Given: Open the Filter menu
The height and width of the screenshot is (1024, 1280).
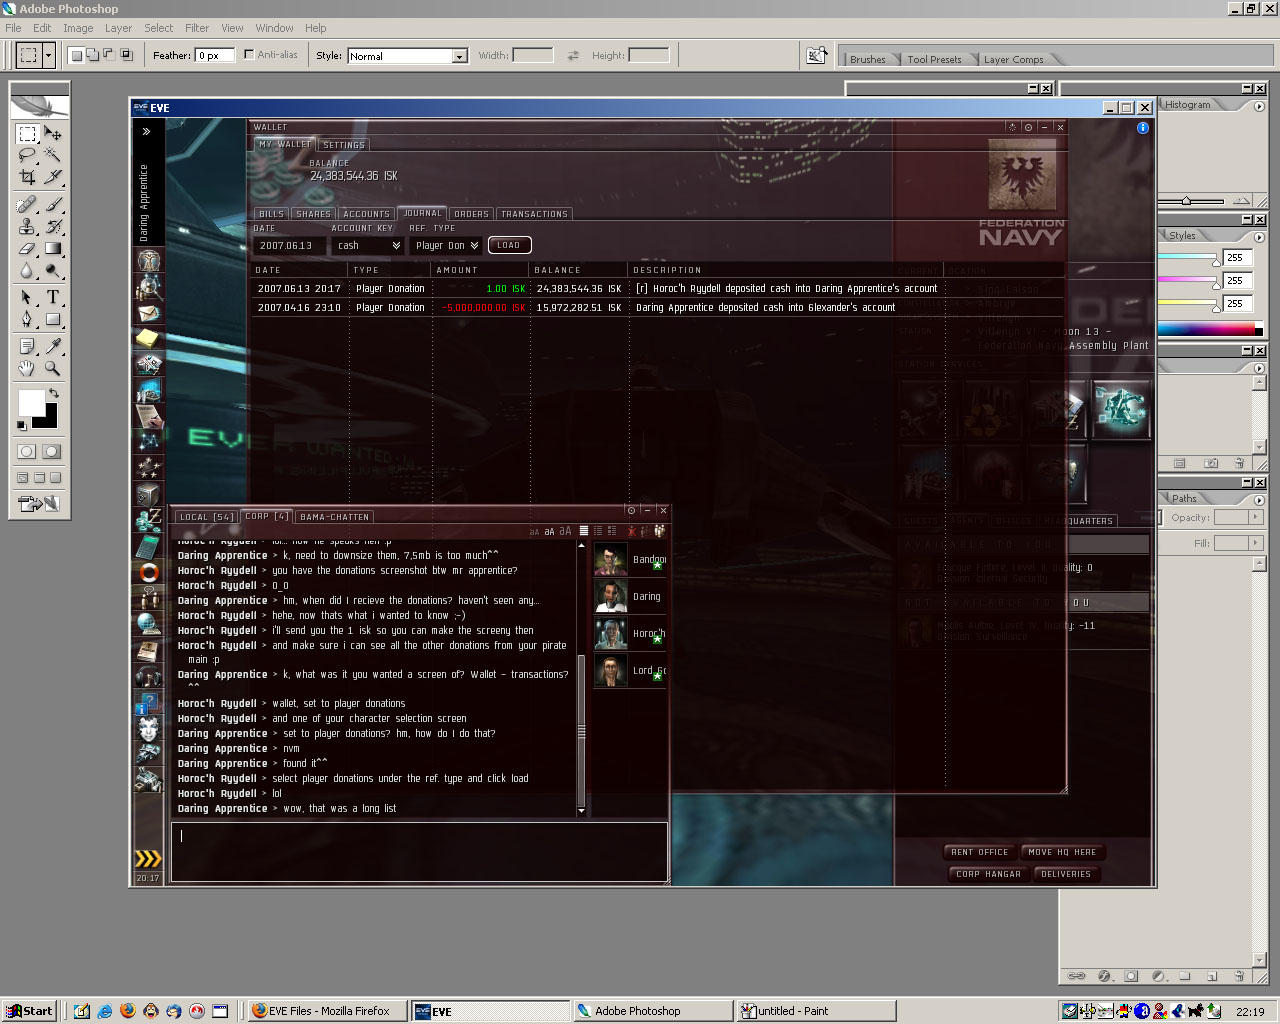Looking at the screenshot, I should click(x=197, y=28).
